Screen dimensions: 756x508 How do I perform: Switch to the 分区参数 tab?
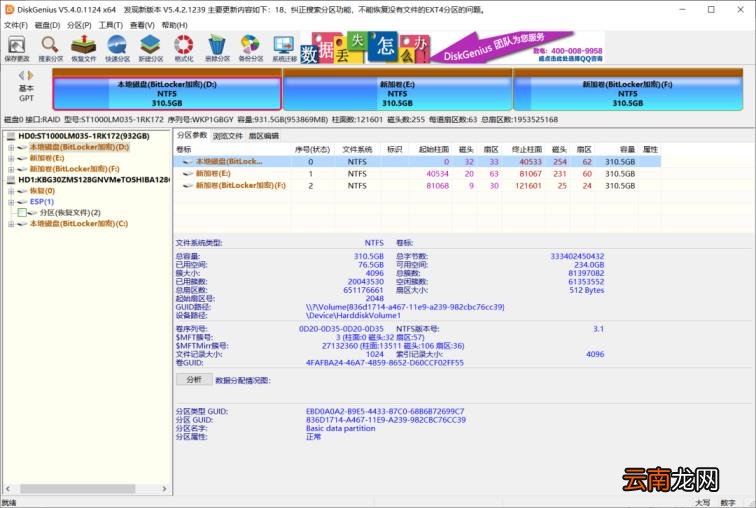click(192, 135)
